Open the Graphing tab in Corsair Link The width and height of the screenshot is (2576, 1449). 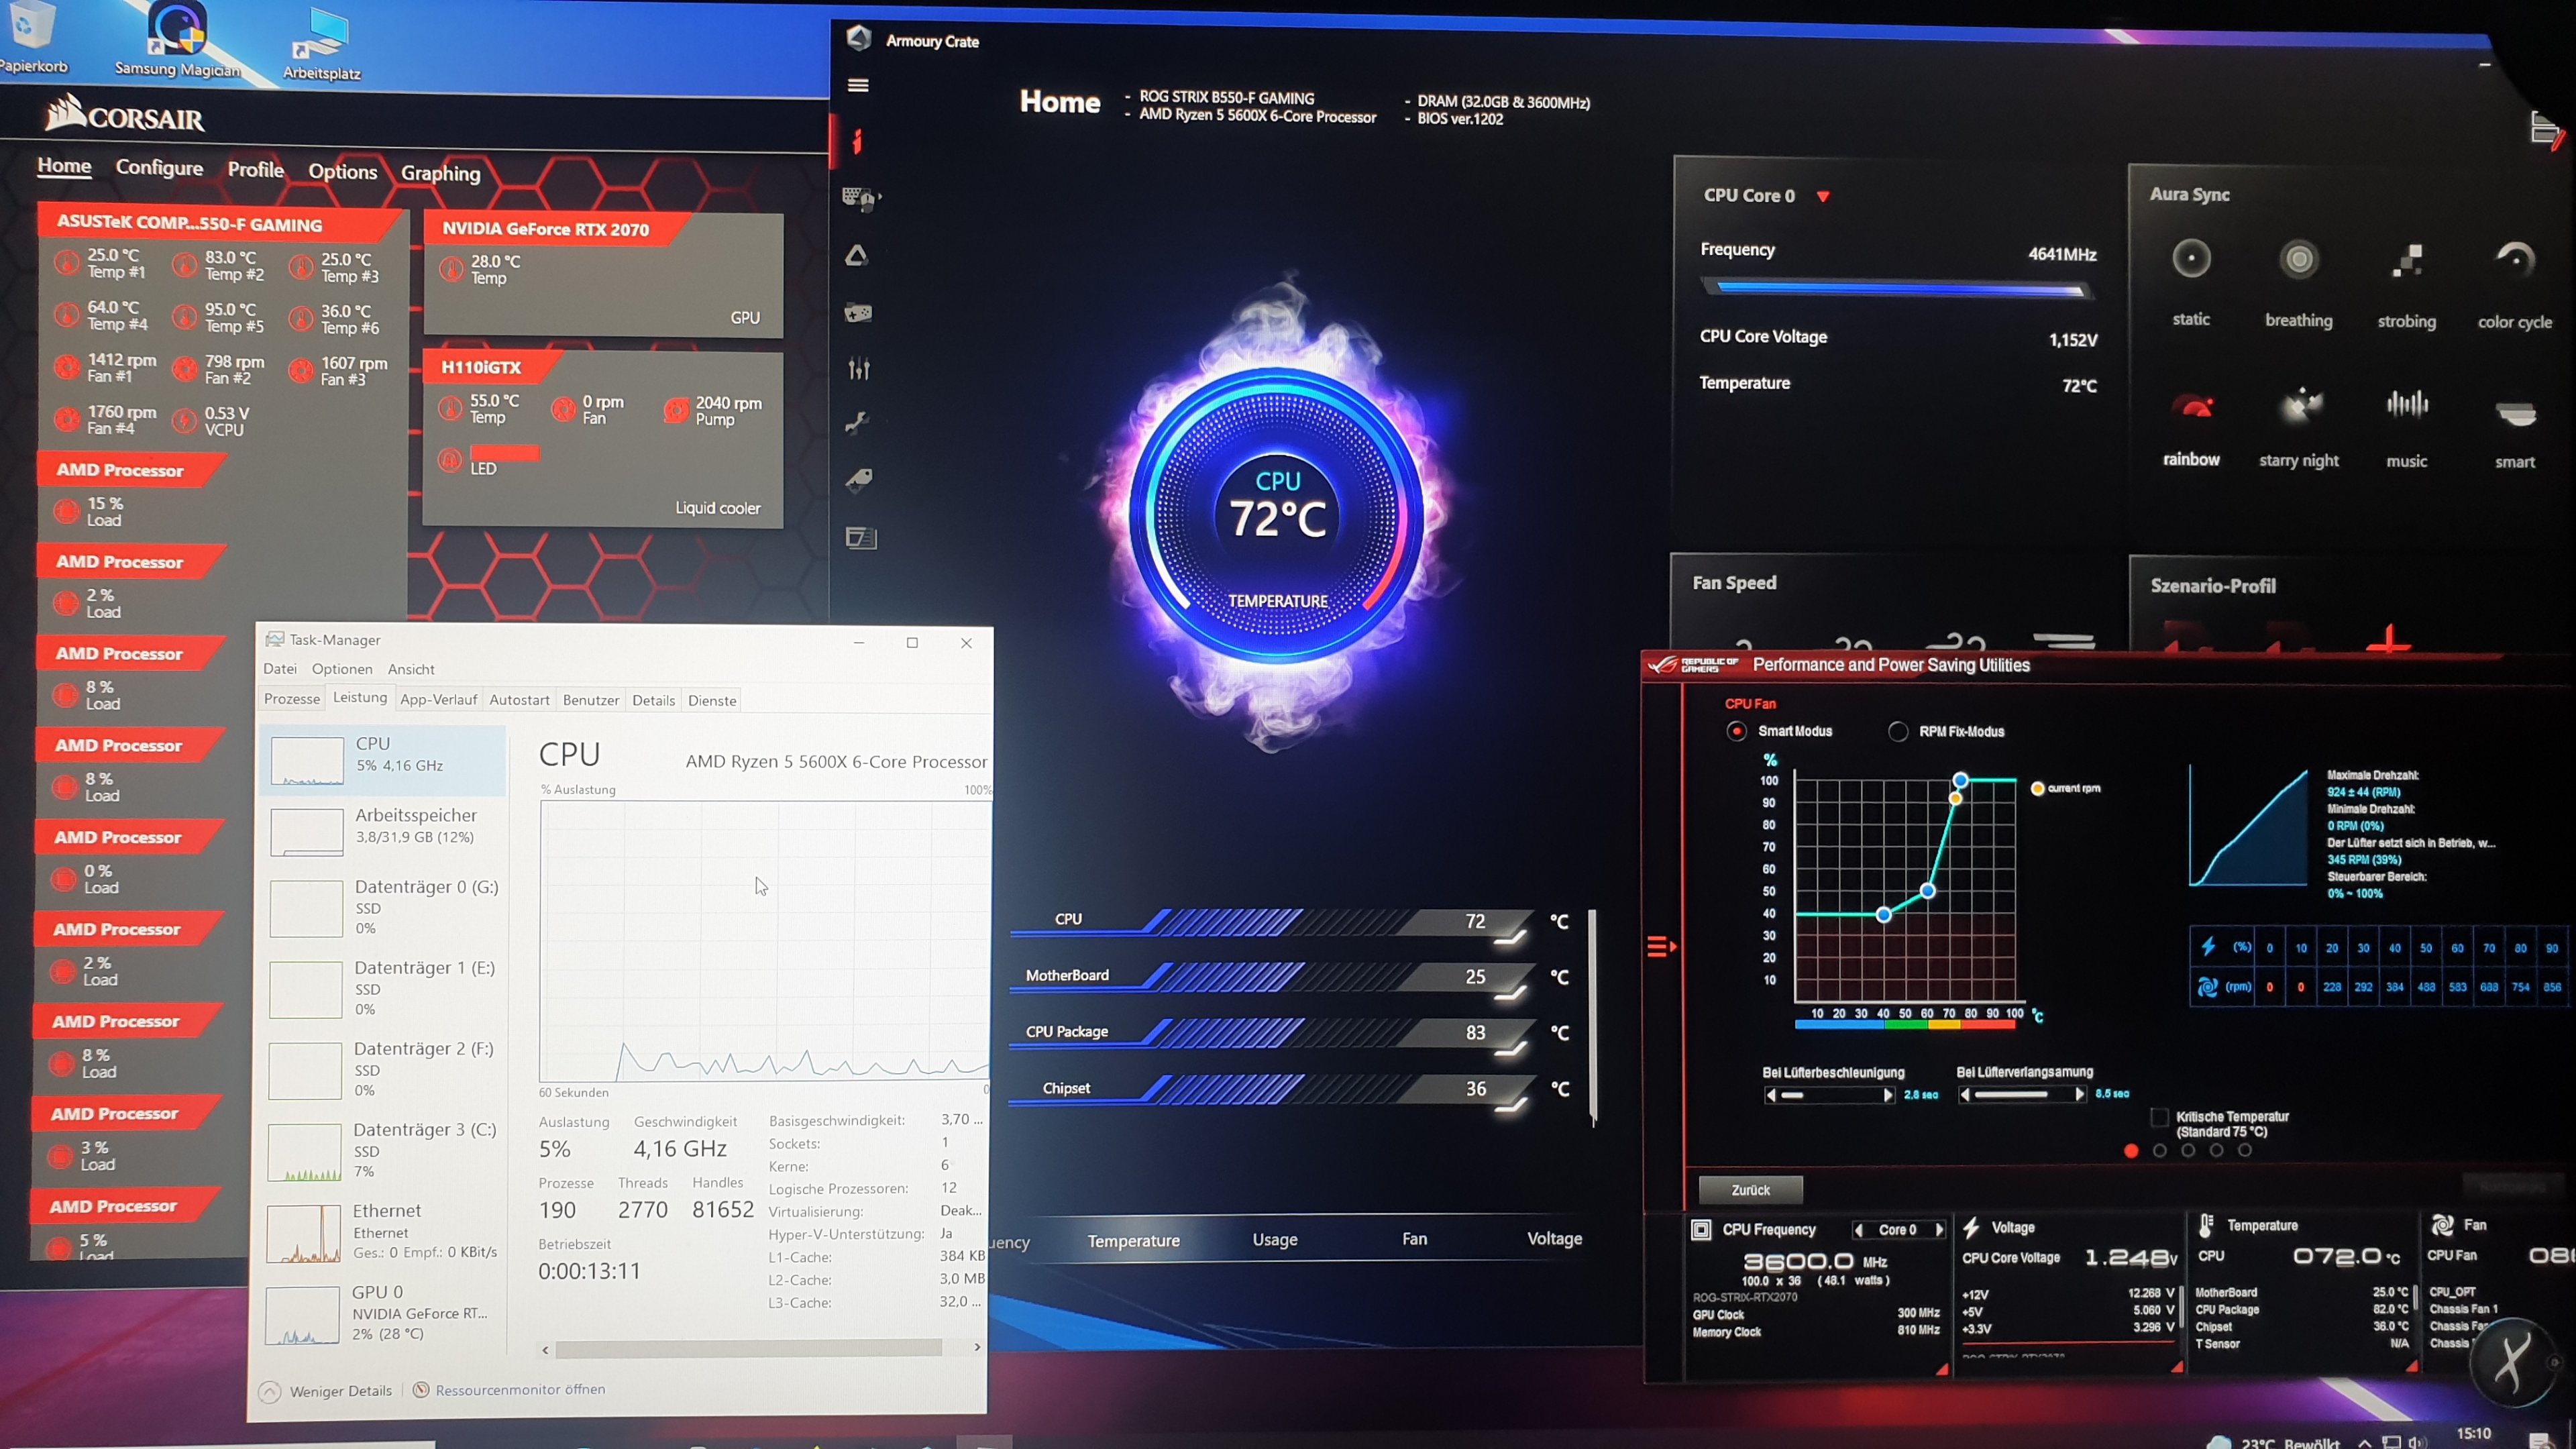coord(440,173)
